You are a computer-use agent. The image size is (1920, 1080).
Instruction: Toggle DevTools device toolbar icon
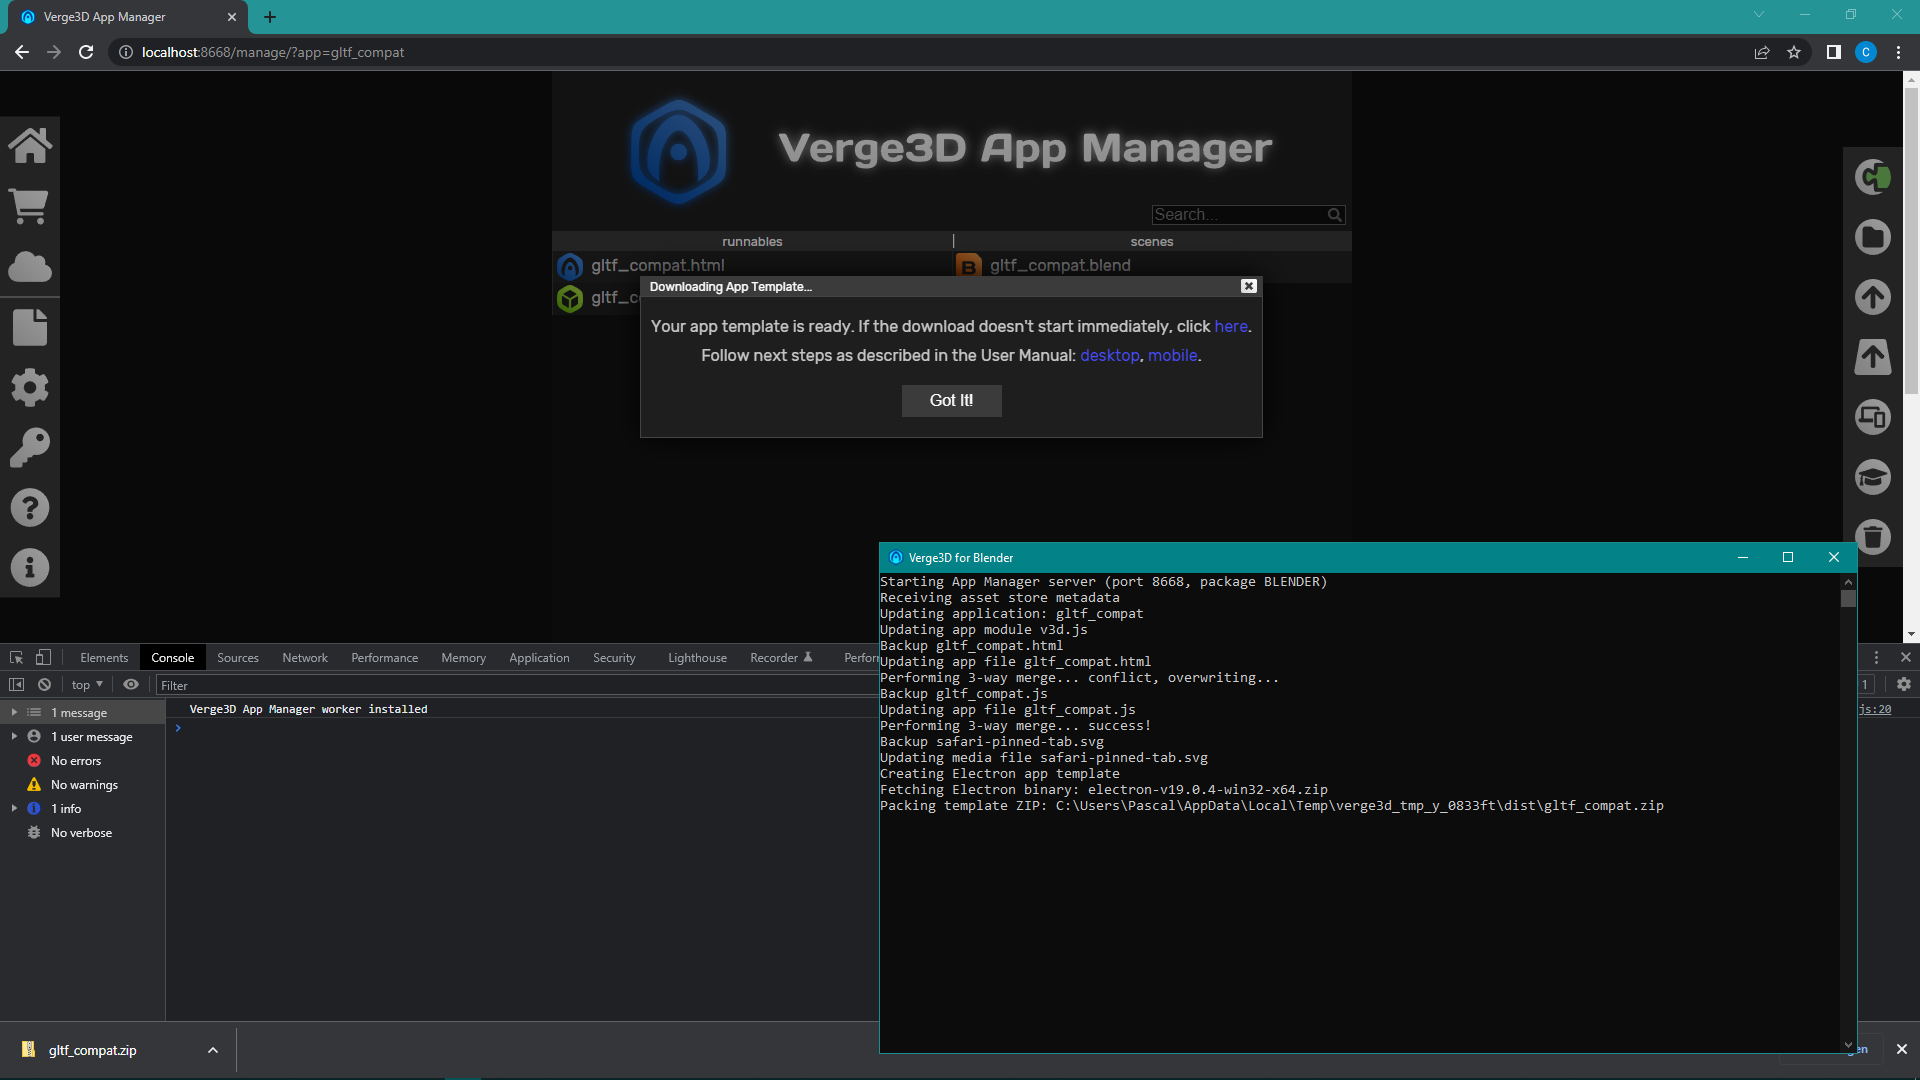(43, 657)
